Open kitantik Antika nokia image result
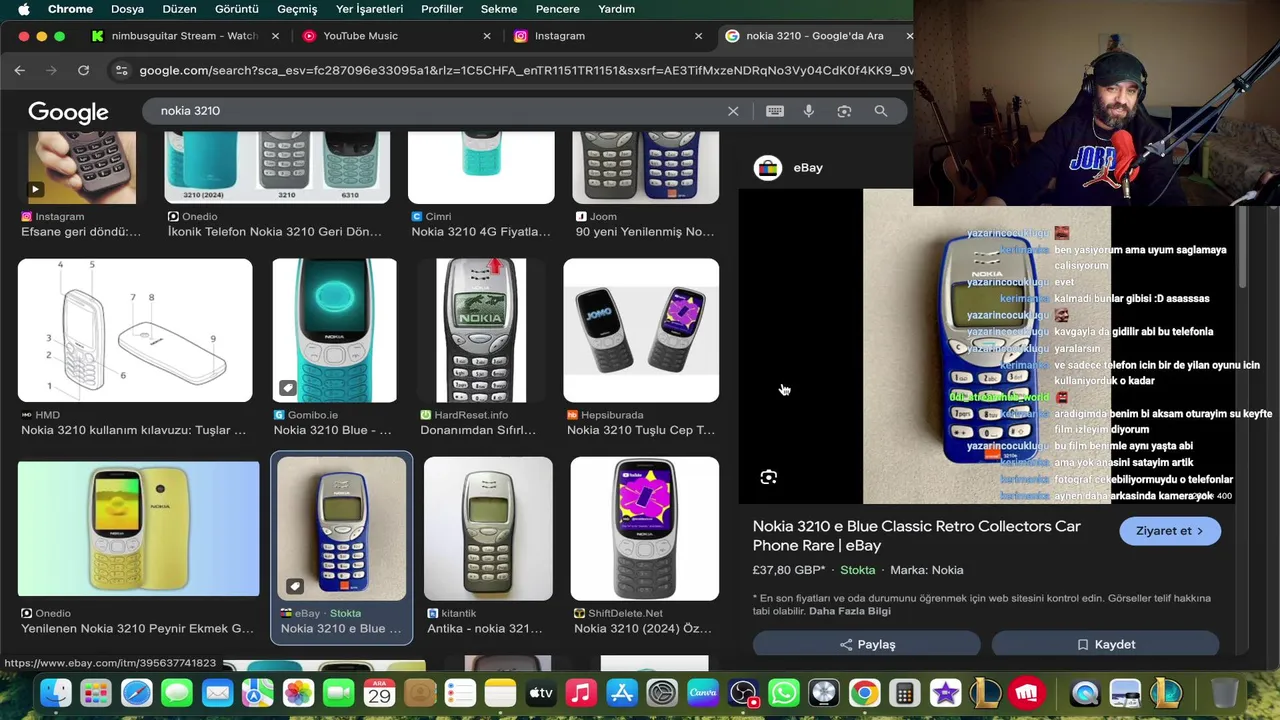This screenshot has width=1280, height=720. pos(488,528)
